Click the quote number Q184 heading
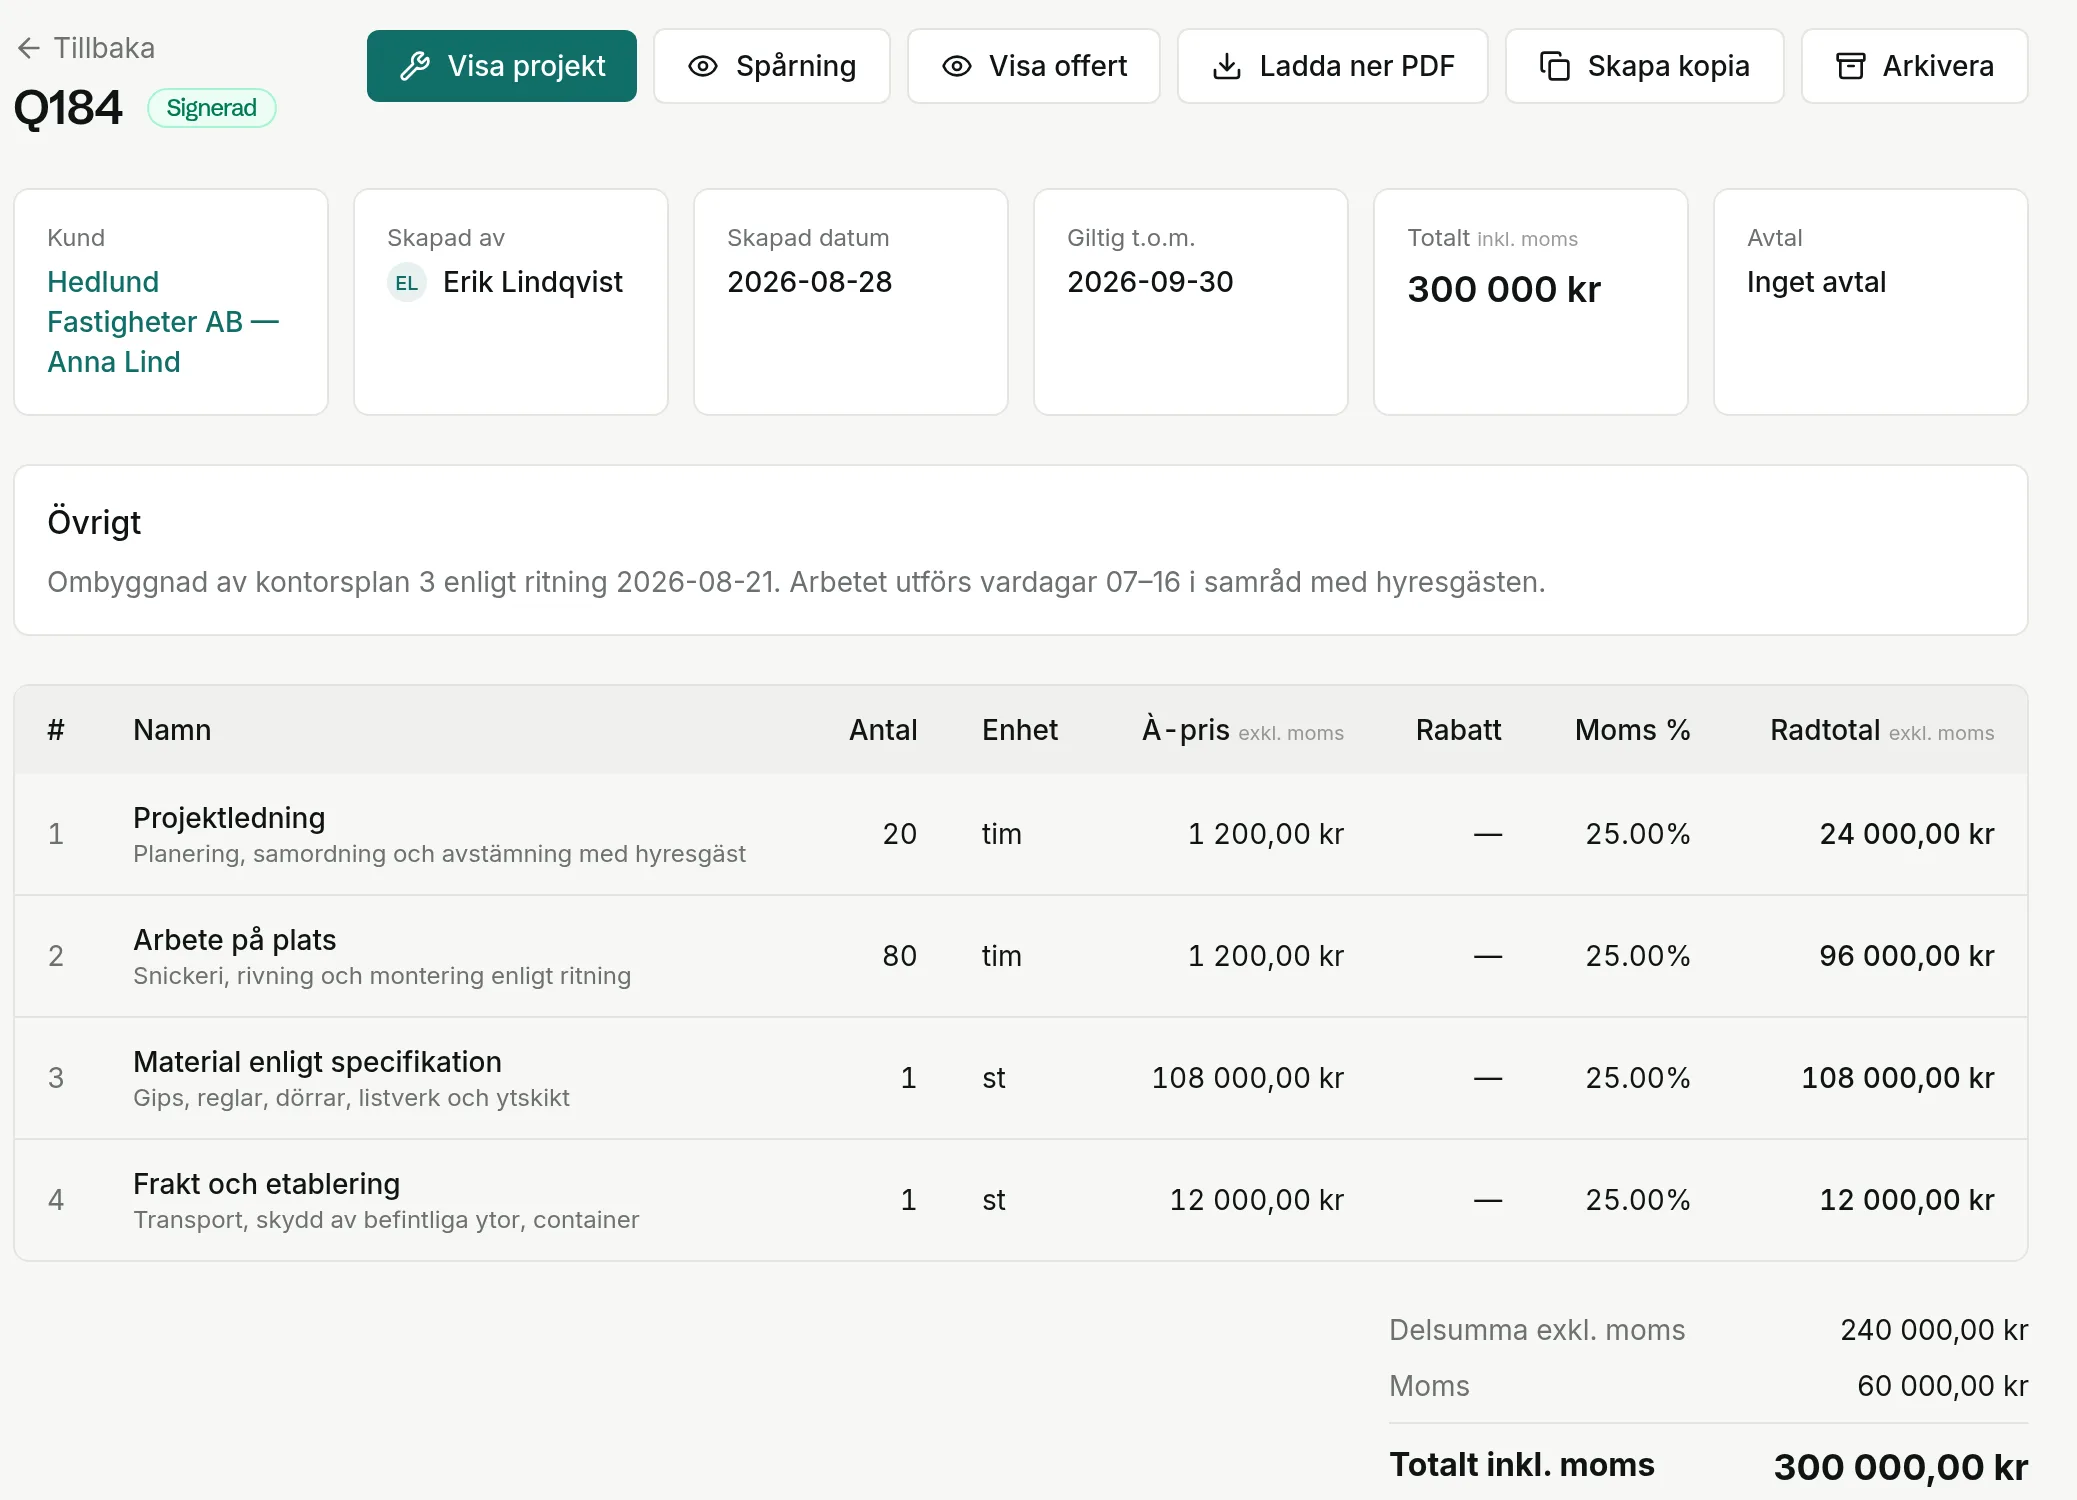2077x1500 pixels. point(68,108)
